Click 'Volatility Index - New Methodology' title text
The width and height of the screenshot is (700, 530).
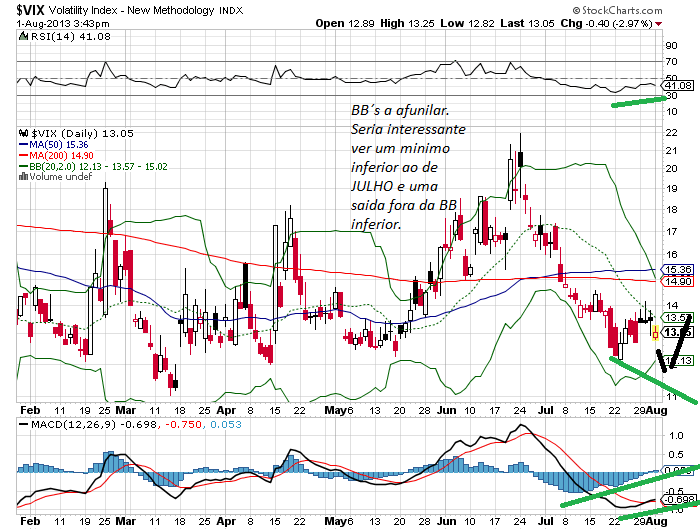131,10
